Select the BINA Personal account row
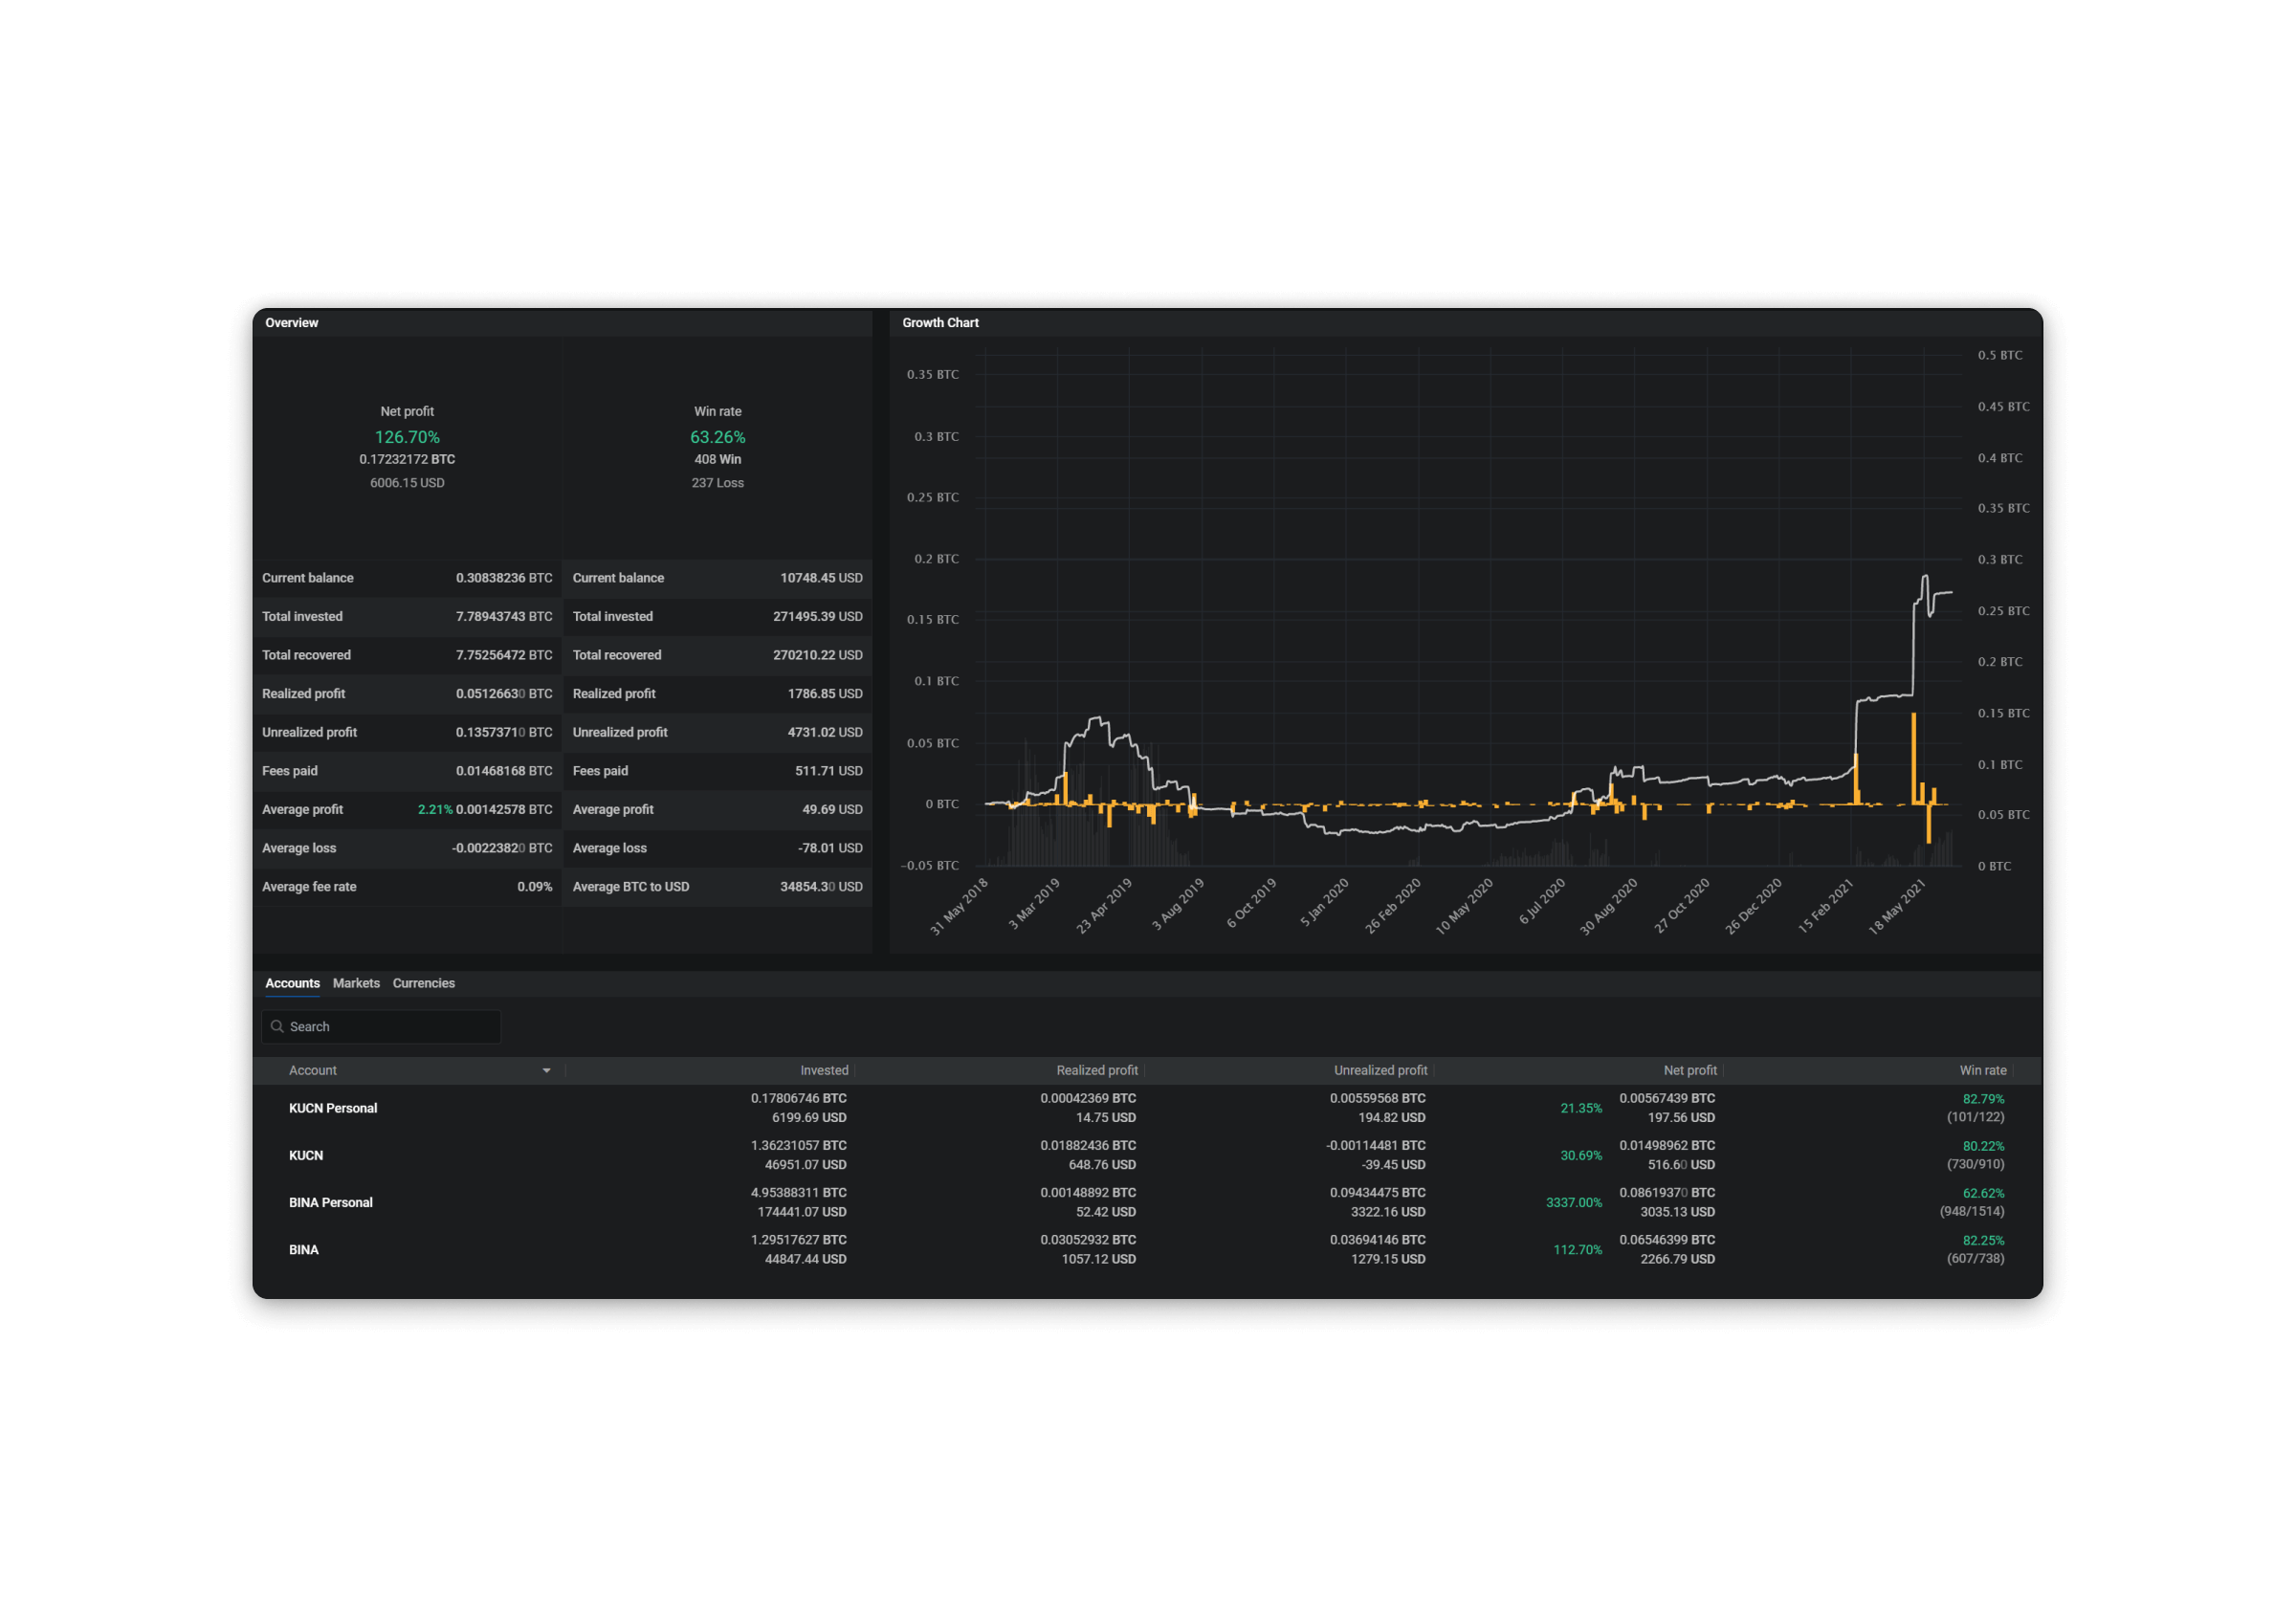This screenshot has height=1607, width=2296. point(1147,1202)
